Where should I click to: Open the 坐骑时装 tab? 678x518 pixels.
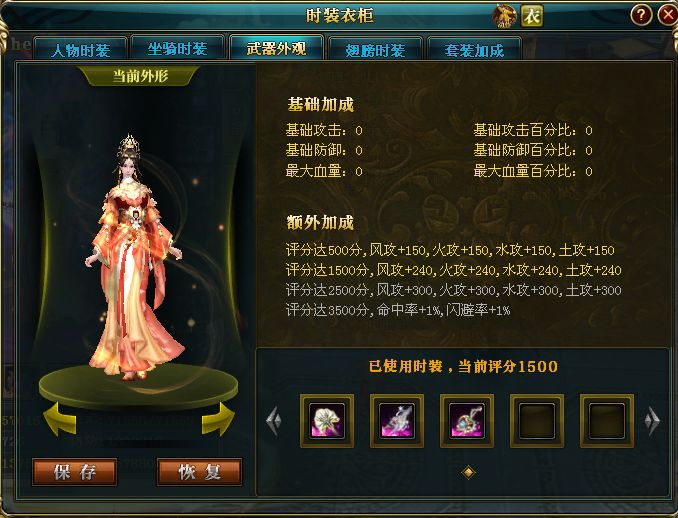point(177,48)
